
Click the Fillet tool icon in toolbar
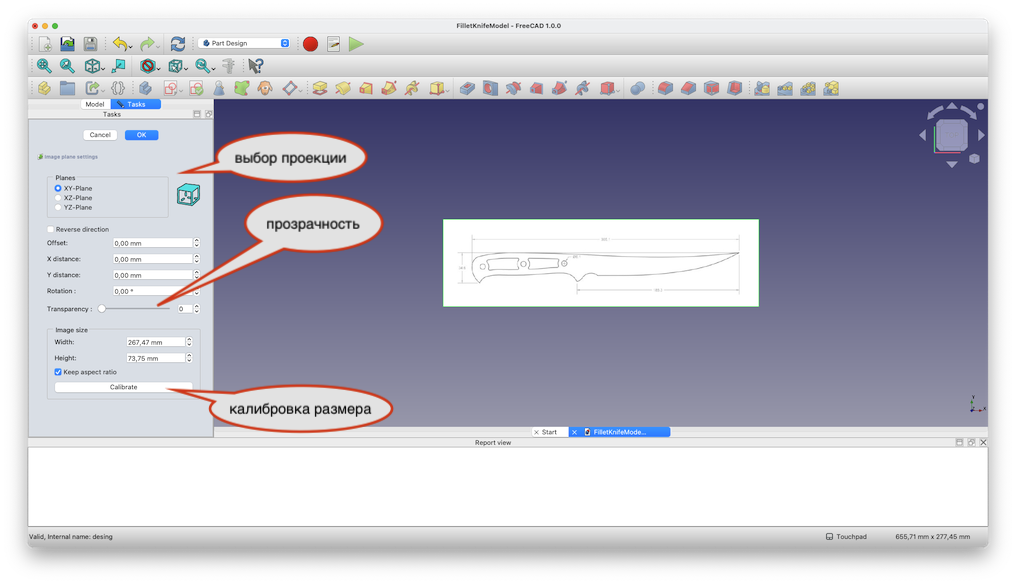pyautogui.click(x=663, y=89)
